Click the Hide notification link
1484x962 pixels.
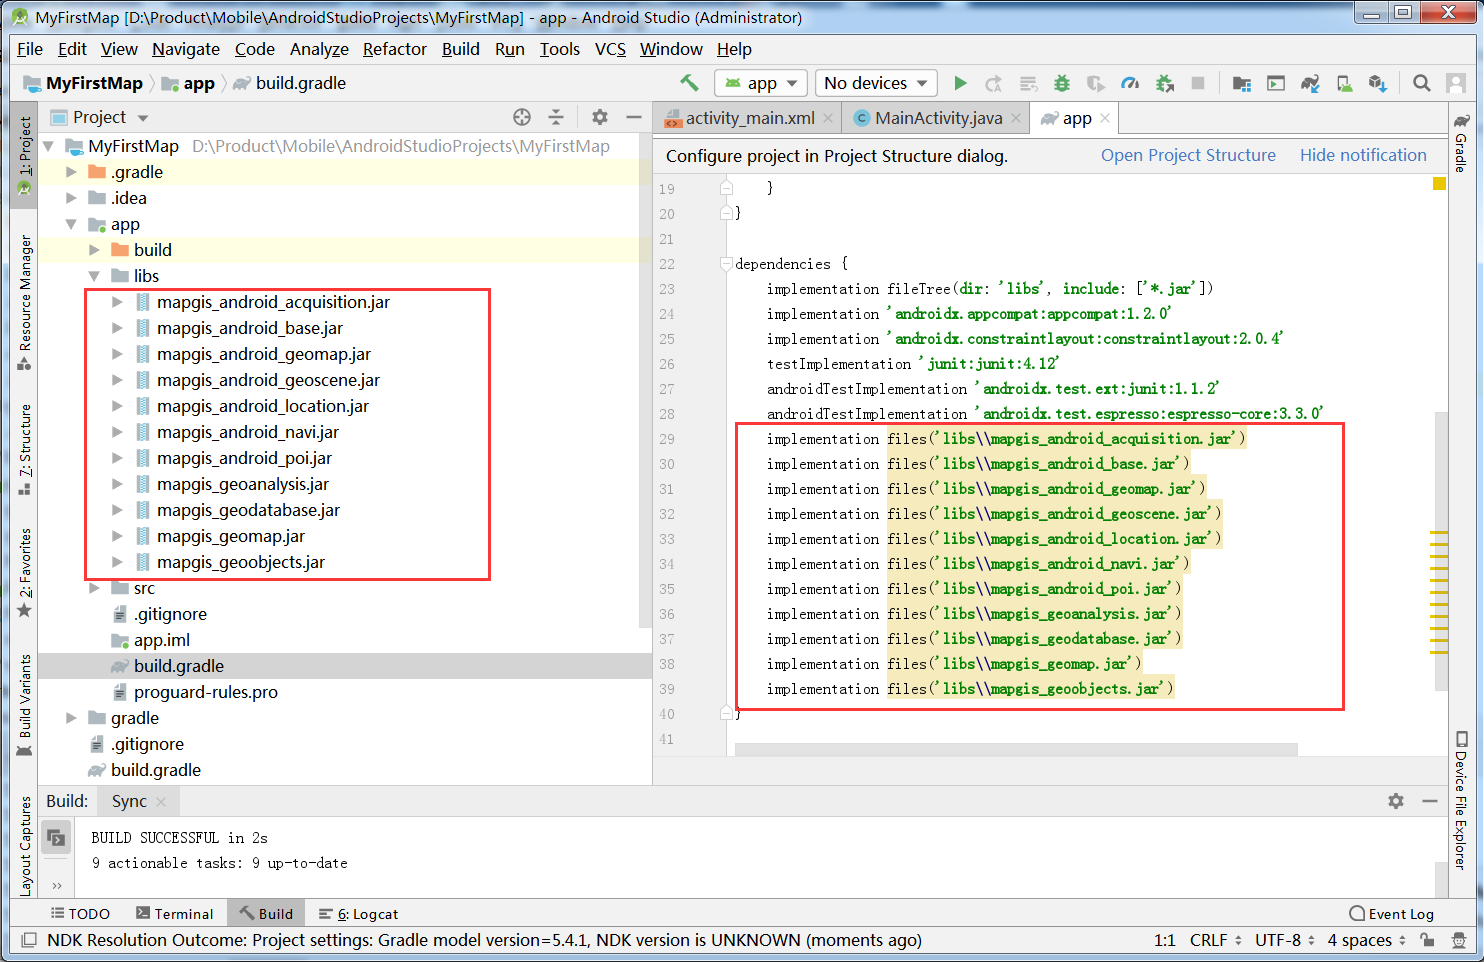tap(1363, 155)
